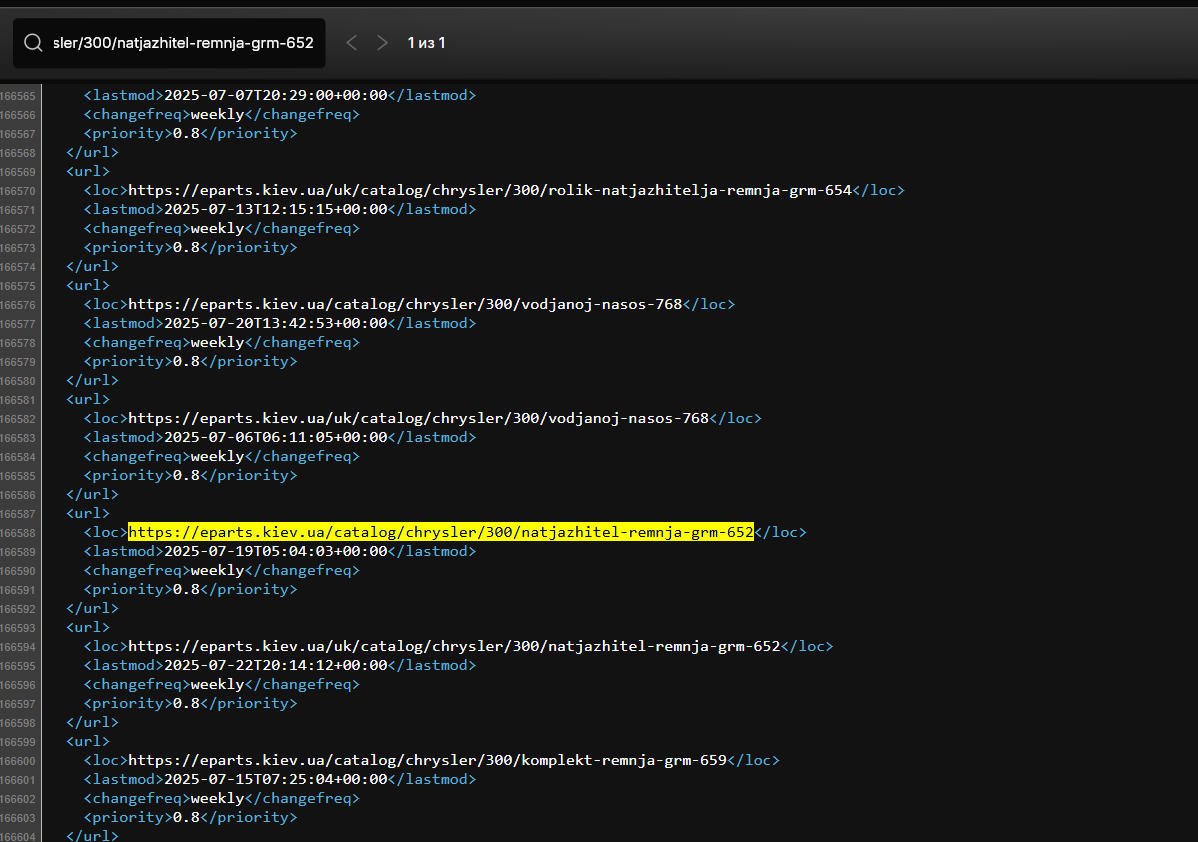This screenshot has width=1198, height=842.
Task: Click the "1 из 1" match counter
Action: [426, 43]
